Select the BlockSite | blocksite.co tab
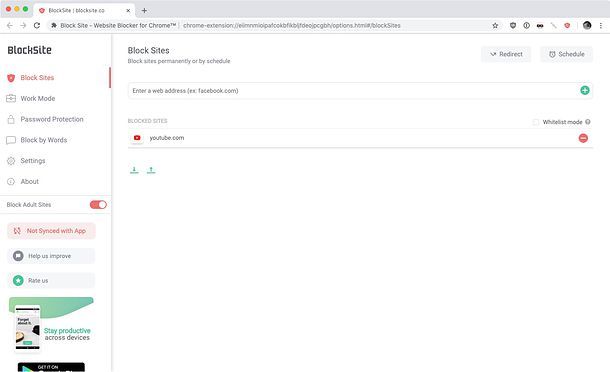This screenshot has width=610, height=372. click(84, 11)
